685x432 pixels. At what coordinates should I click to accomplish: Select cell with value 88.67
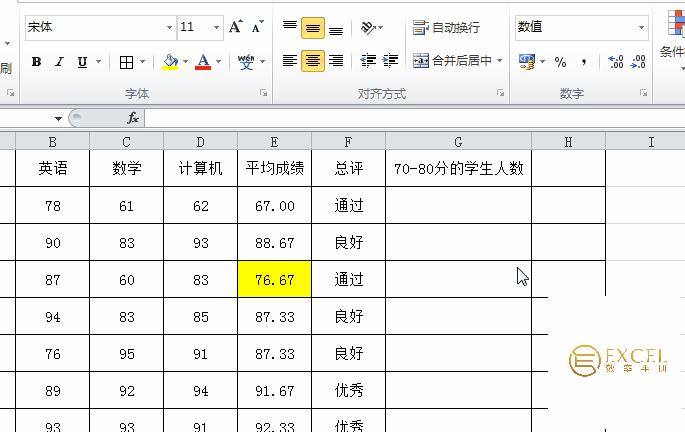pyautogui.click(x=274, y=242)
